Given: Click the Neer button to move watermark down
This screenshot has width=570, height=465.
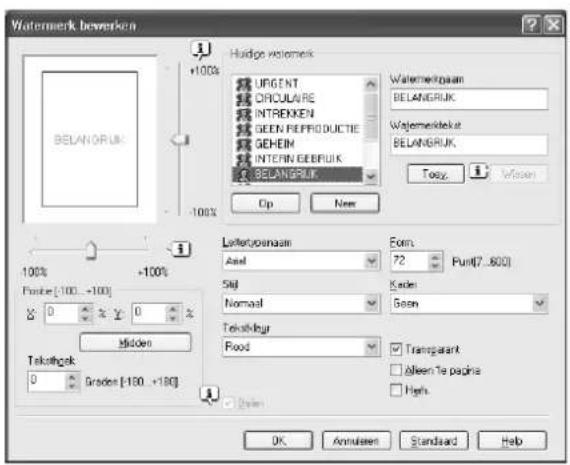Looking at the screenshot, I should pos(345,203).
